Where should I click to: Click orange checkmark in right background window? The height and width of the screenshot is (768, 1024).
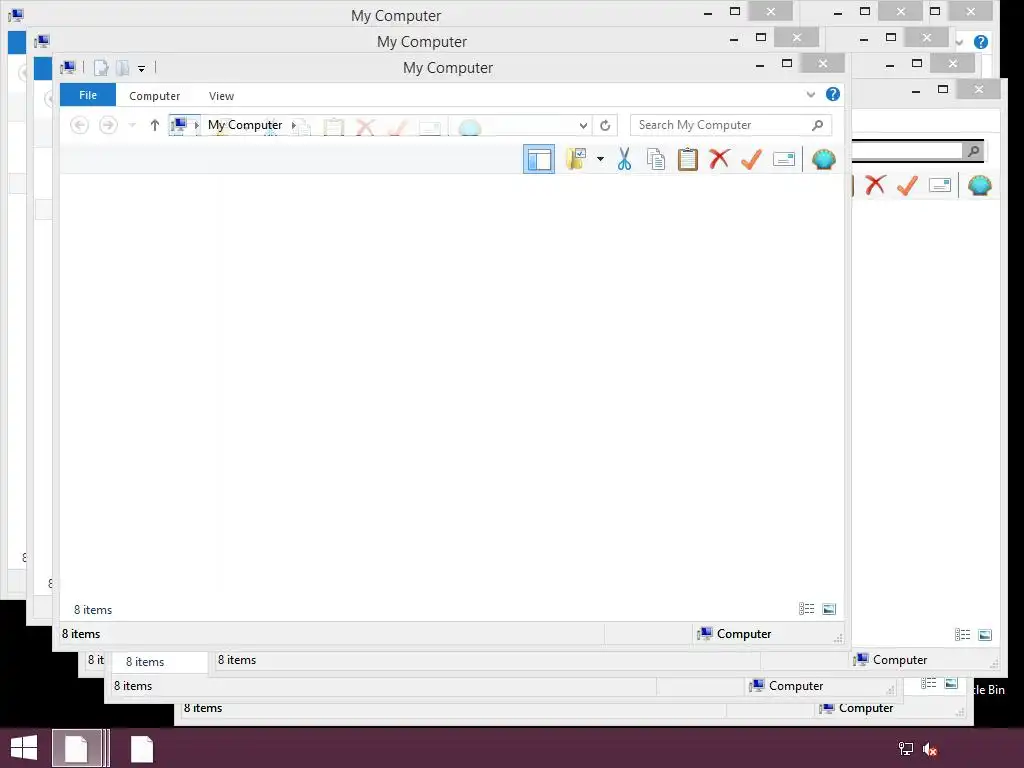[x=907, y=185]
